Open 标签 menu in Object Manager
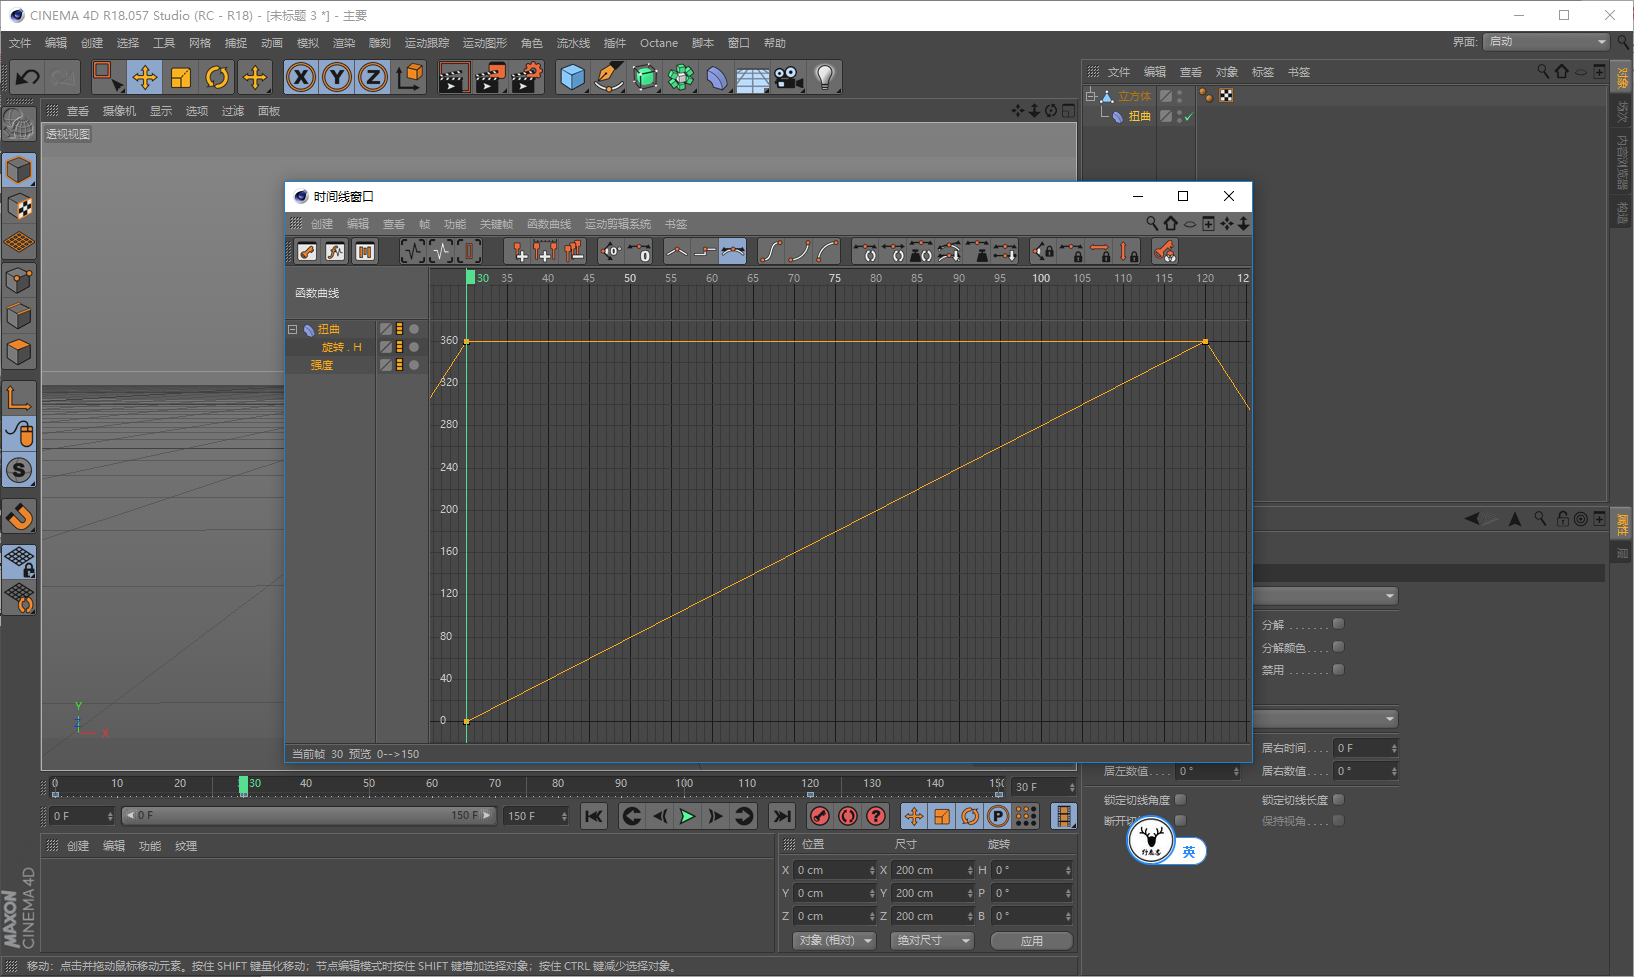This screenshot has width=1634, height=977. 1263,72
